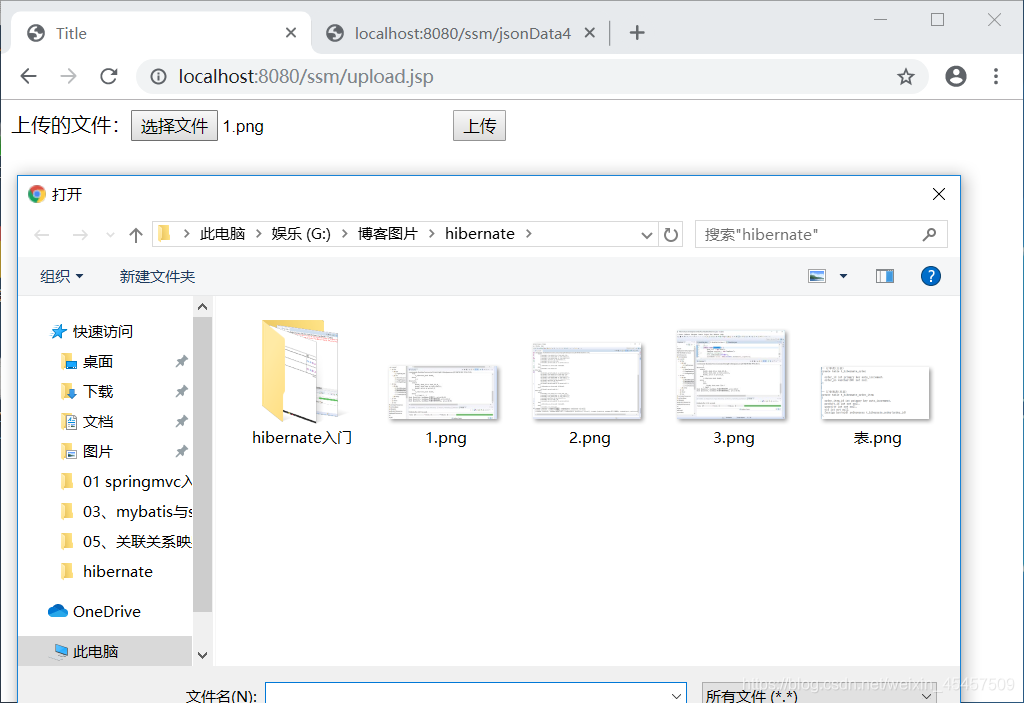Reload the upload.jsp page
Screen dimensions: 1024x703
coord(109,76)
